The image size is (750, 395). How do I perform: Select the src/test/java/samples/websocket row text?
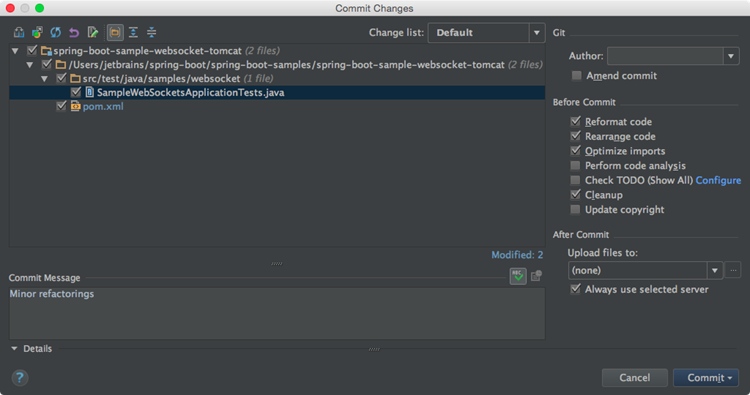(161, 78)
